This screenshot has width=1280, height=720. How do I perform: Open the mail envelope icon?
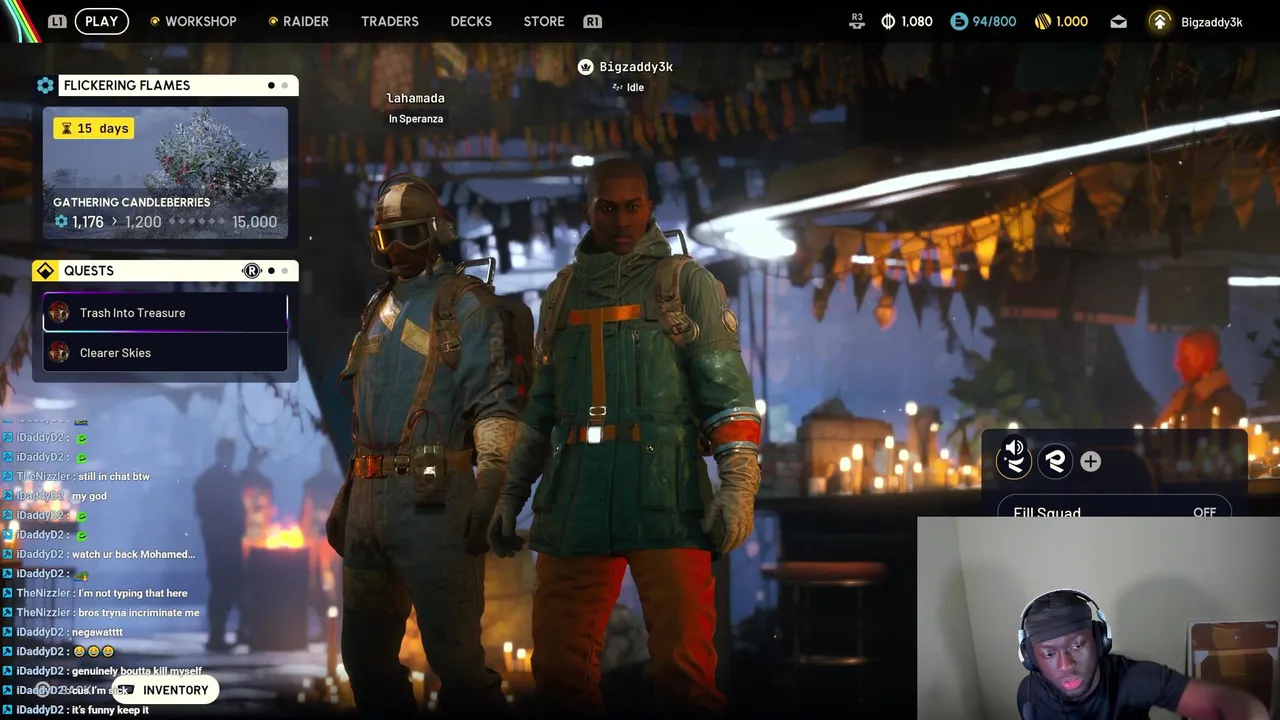point(1119,21)
